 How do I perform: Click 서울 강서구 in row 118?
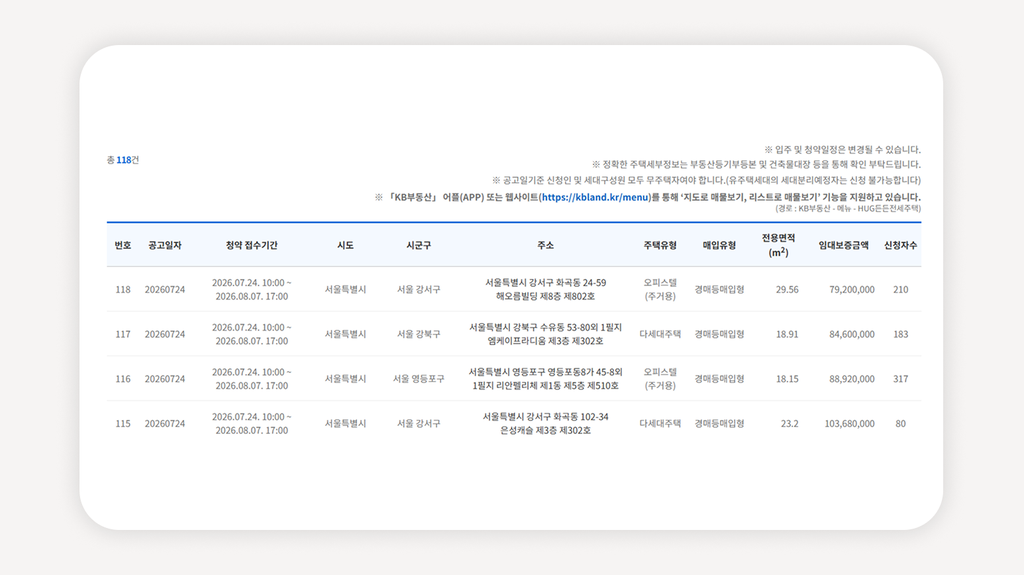[x=419, y=289]
